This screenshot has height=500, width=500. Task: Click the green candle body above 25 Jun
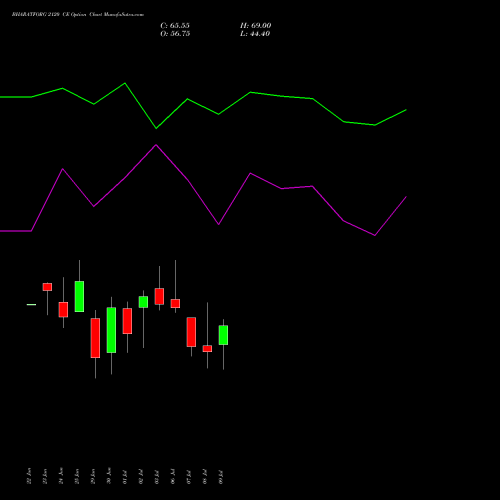(x=79, y=296)
